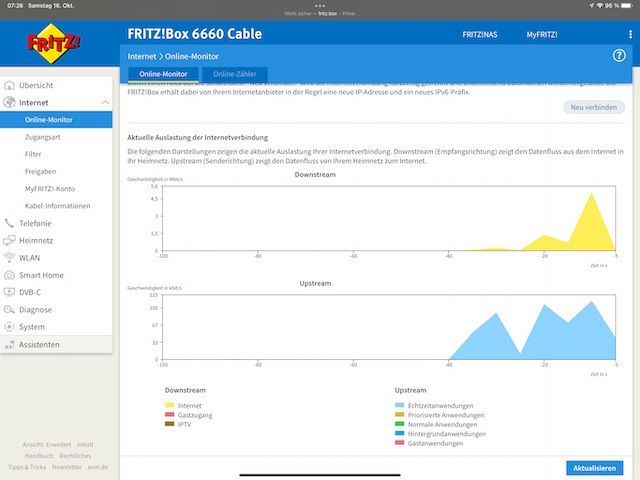Viewport: 640px width, 480px height.
Task: Click the Smart Home icon
Action: (9, 275)
